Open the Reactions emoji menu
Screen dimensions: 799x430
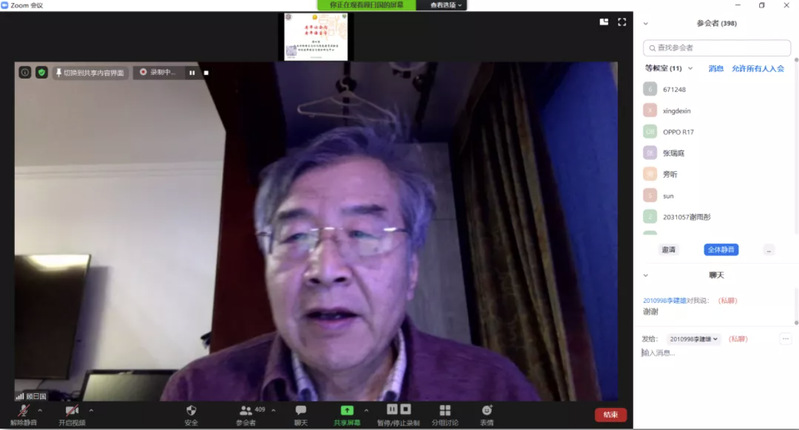pyautogui.click(x=487, y=410)
